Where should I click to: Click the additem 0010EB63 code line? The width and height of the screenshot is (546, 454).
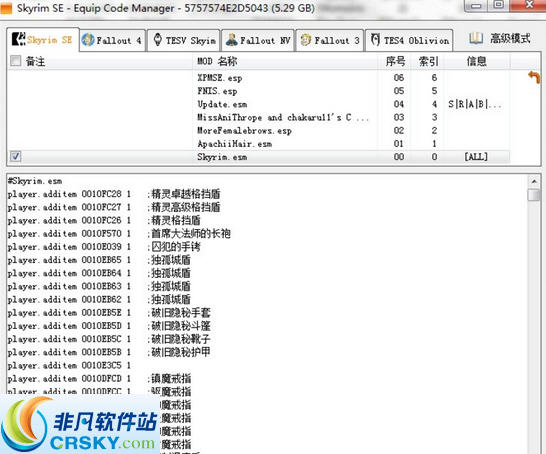pos(99,287)
